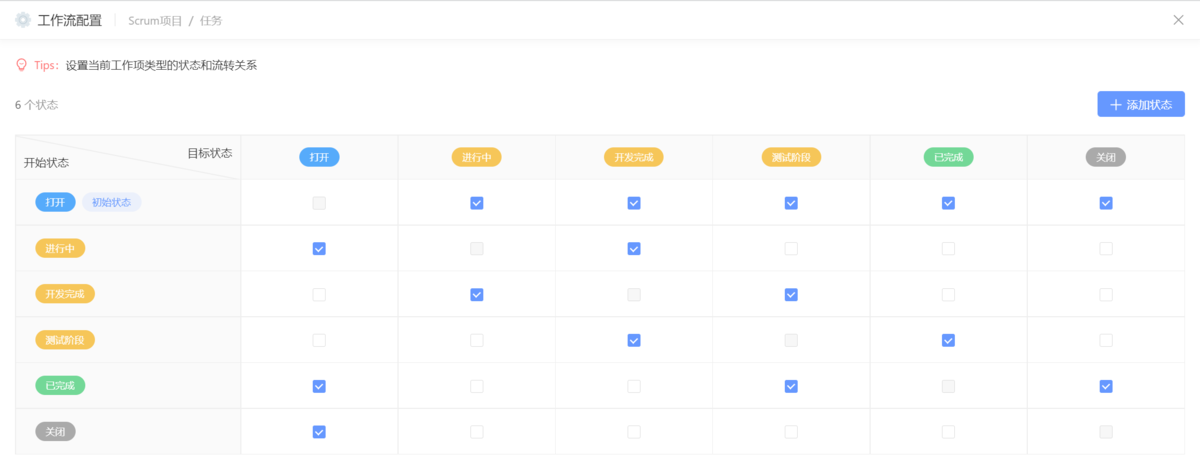1200x470 pixels.
Task: Enable 进行中 to 关闭 transition
Action: pos(1106,249)
